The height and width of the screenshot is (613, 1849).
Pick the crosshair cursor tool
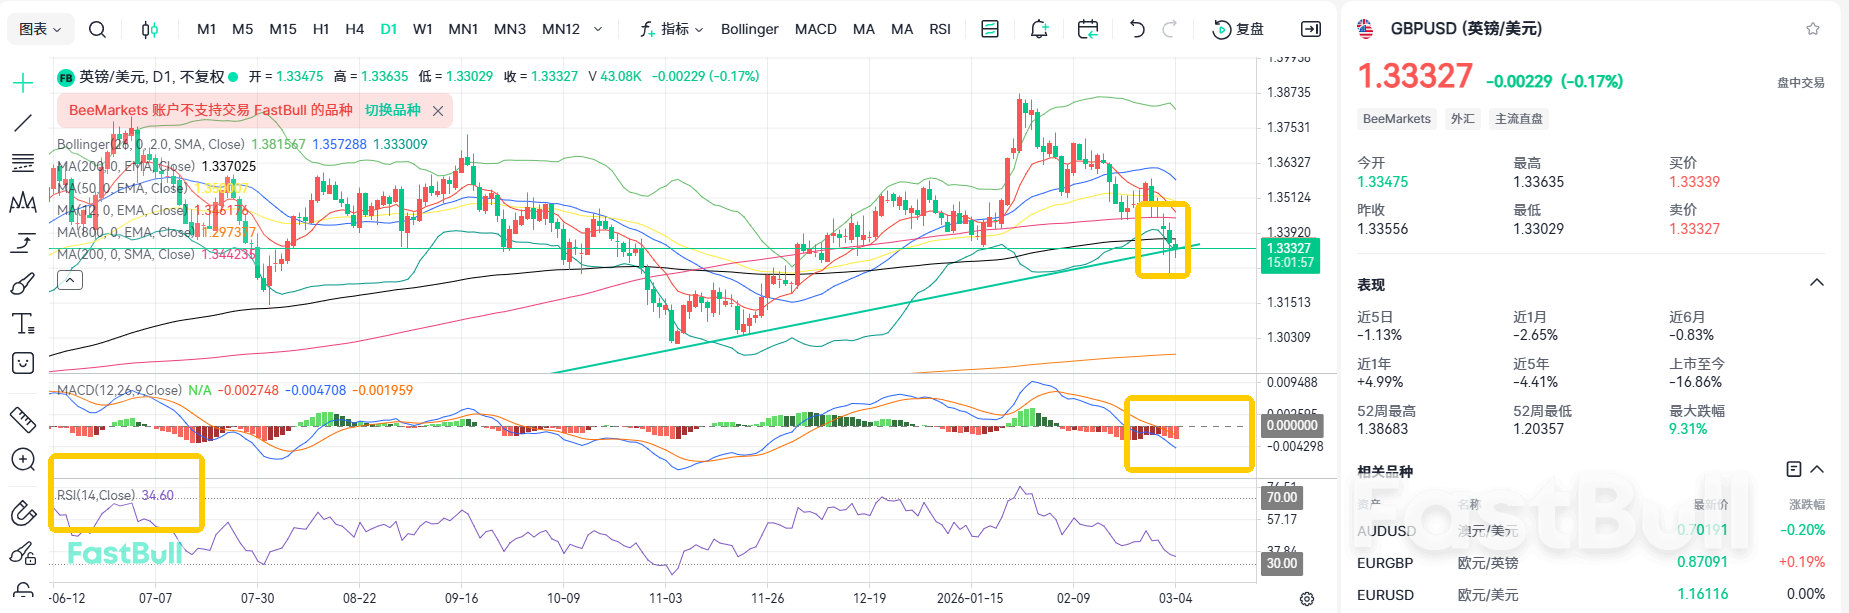pos(23,83)
